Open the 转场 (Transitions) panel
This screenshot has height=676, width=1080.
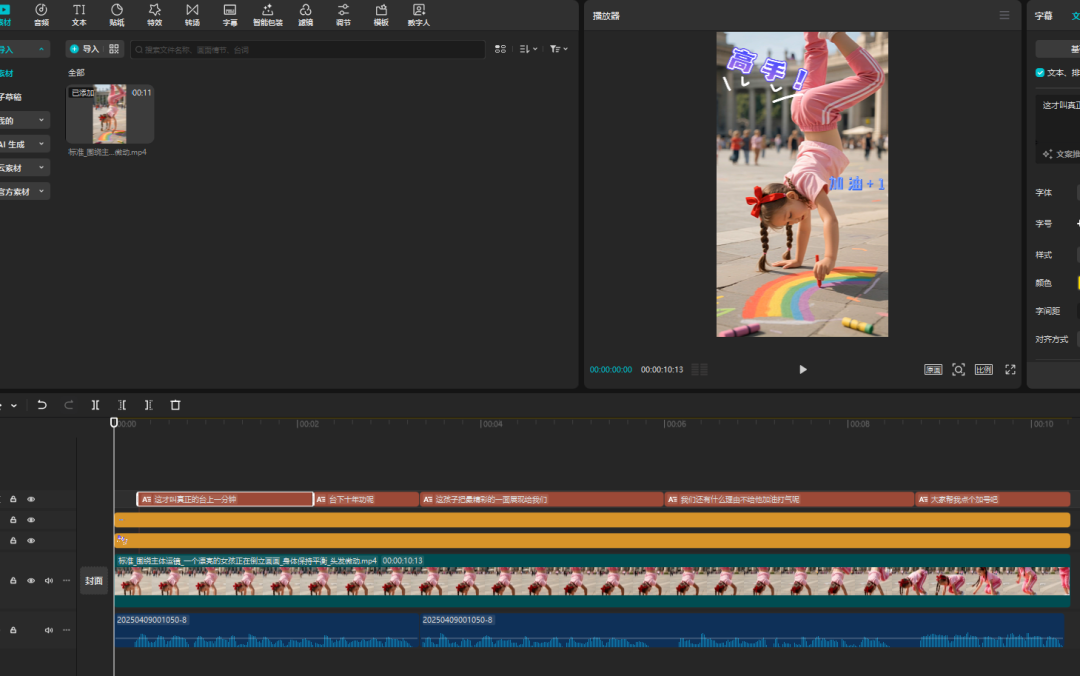pyautogui.click(x=192, y=14)
